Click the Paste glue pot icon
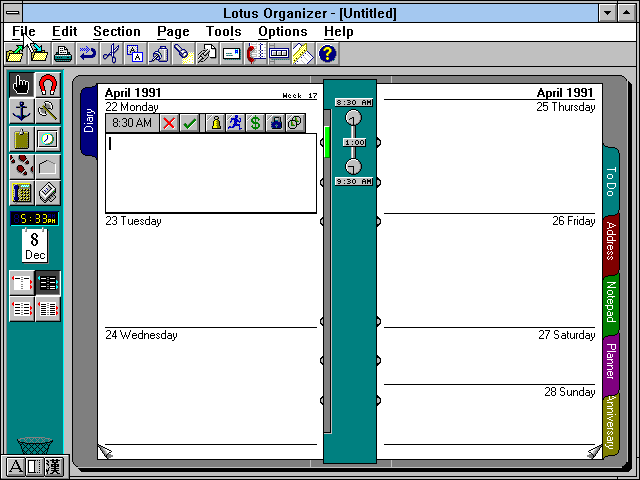 coord(159,54)
